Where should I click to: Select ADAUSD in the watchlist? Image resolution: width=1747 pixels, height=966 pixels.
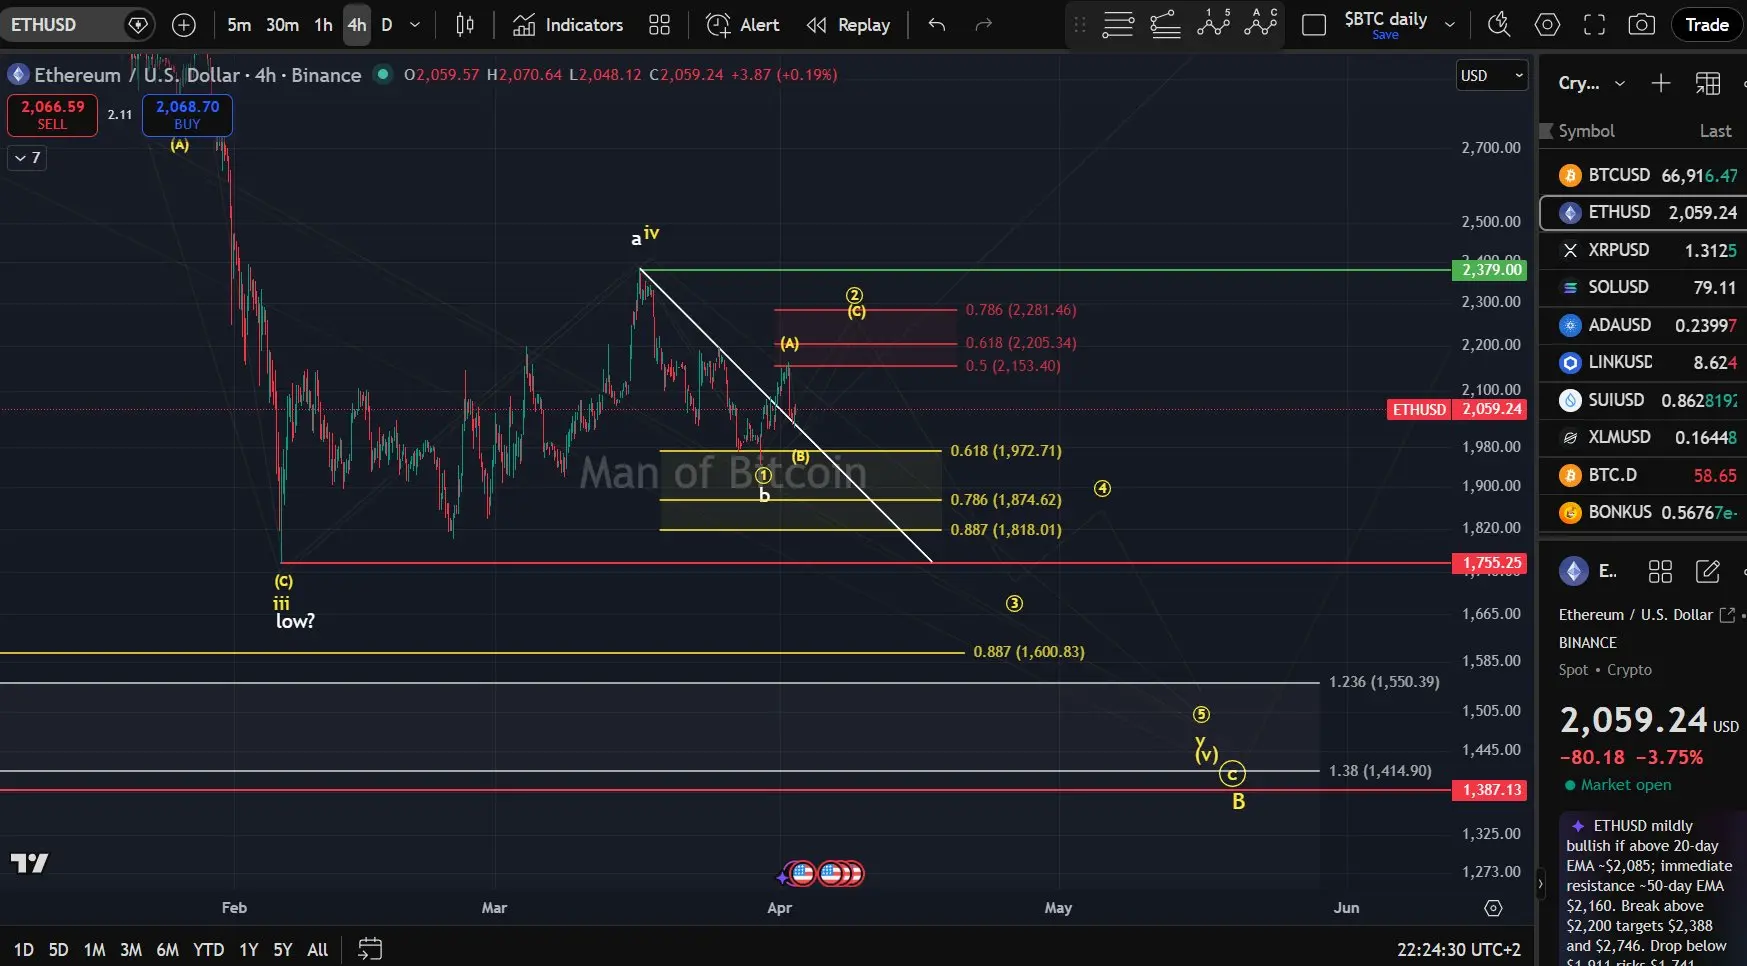(1642, 325)
